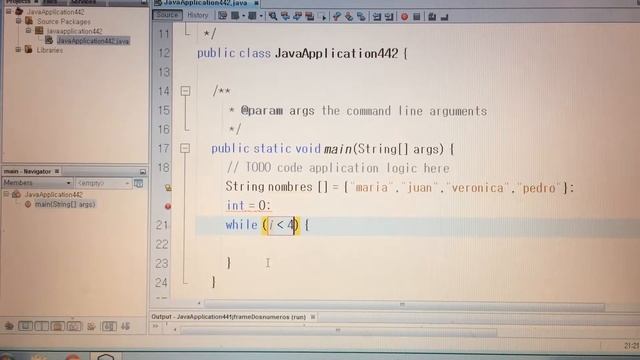Collapse JavaApplication442 class in Navigator
Image resolution: width=640 pixels, height=360 pixels.
pyautogui.click(x=6, y=194)
